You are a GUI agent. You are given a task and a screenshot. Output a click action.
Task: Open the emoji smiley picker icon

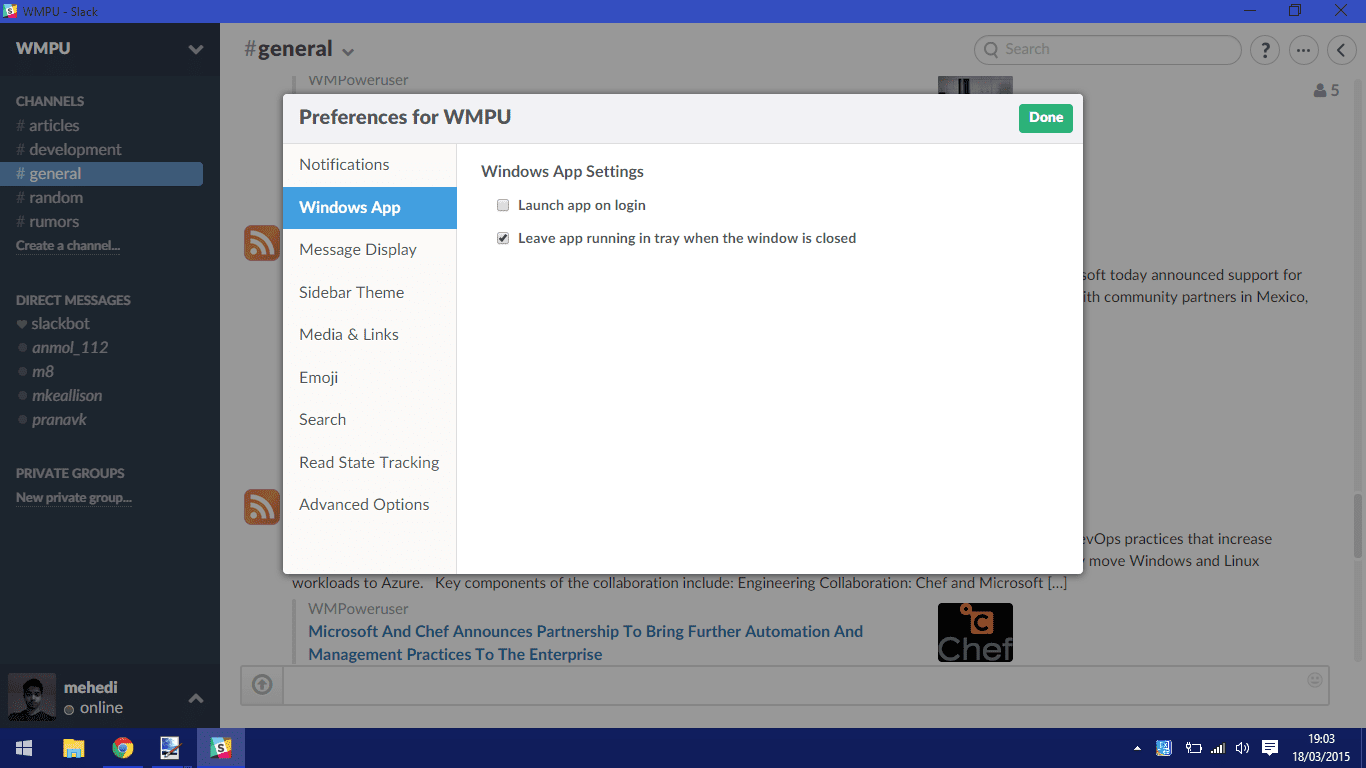(x=1314, y=679)
